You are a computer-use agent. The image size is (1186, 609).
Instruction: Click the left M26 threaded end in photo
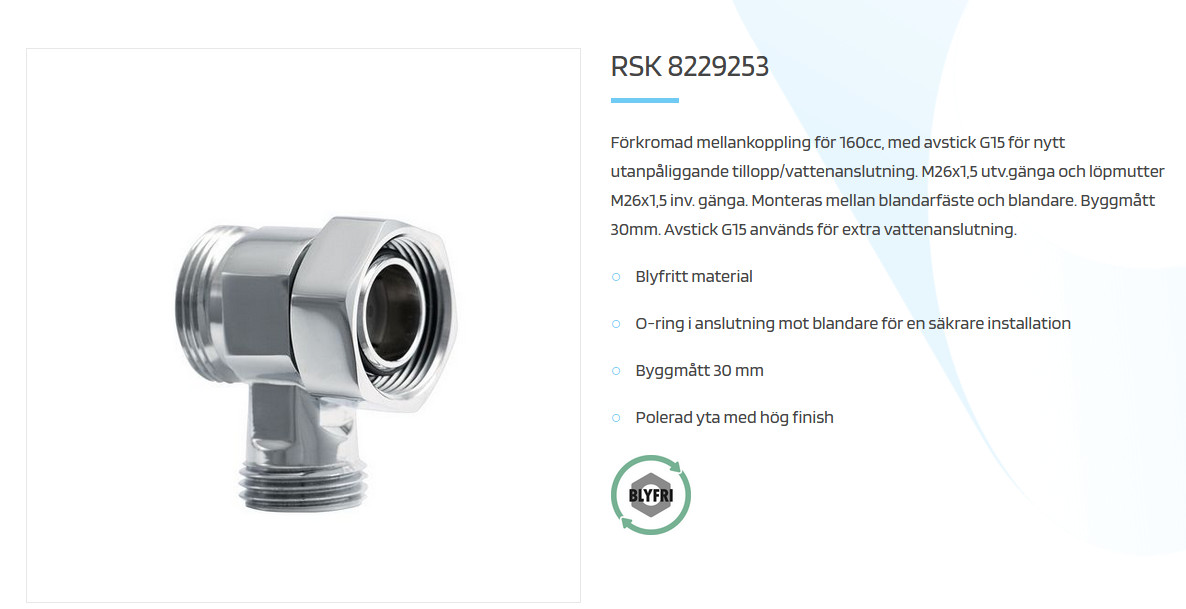pyautogui.click(x=198, y=303)
